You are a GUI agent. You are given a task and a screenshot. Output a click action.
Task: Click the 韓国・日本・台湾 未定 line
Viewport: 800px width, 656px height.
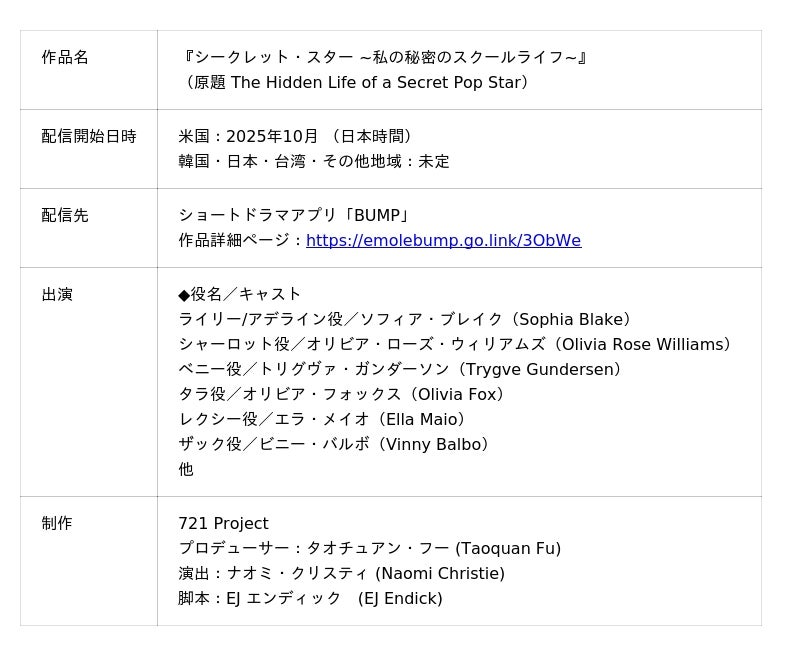(314, 162)
